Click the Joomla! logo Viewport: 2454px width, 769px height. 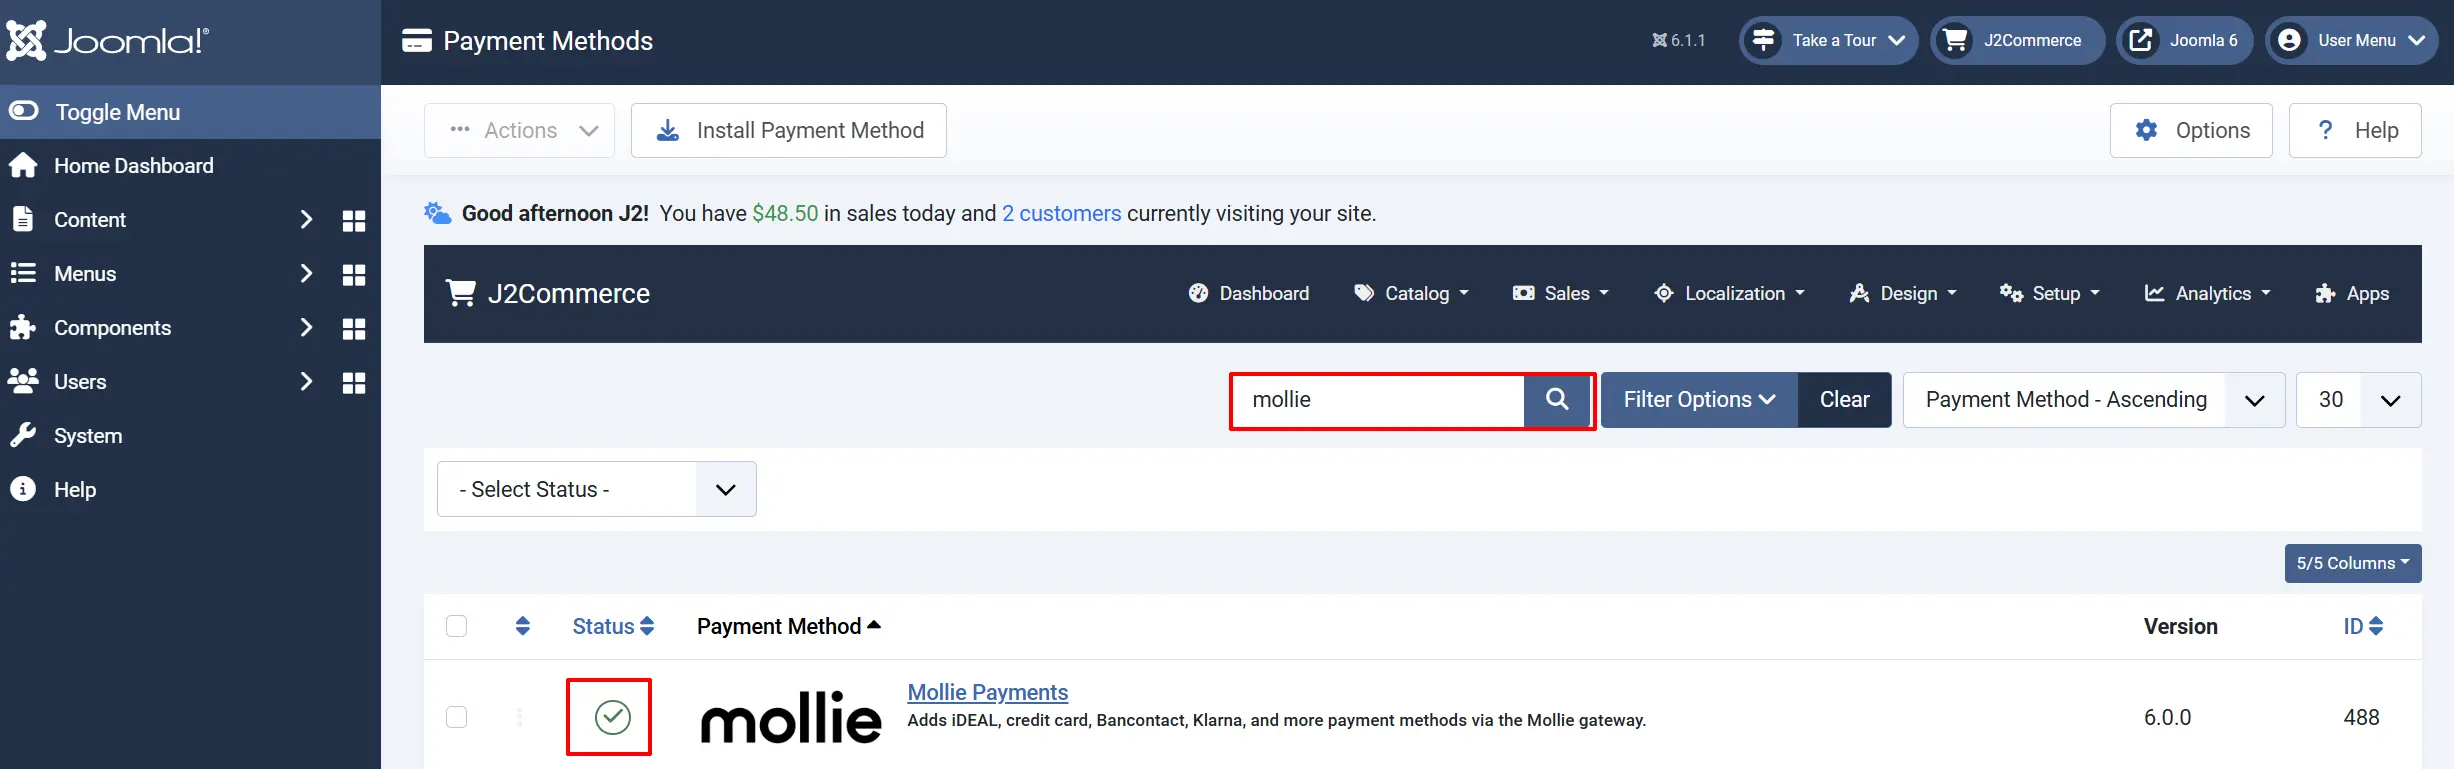[107, 41]
